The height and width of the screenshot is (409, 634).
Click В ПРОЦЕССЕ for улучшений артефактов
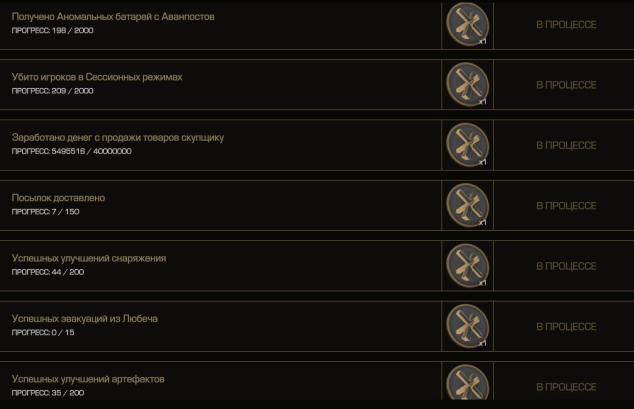point(566,387)
